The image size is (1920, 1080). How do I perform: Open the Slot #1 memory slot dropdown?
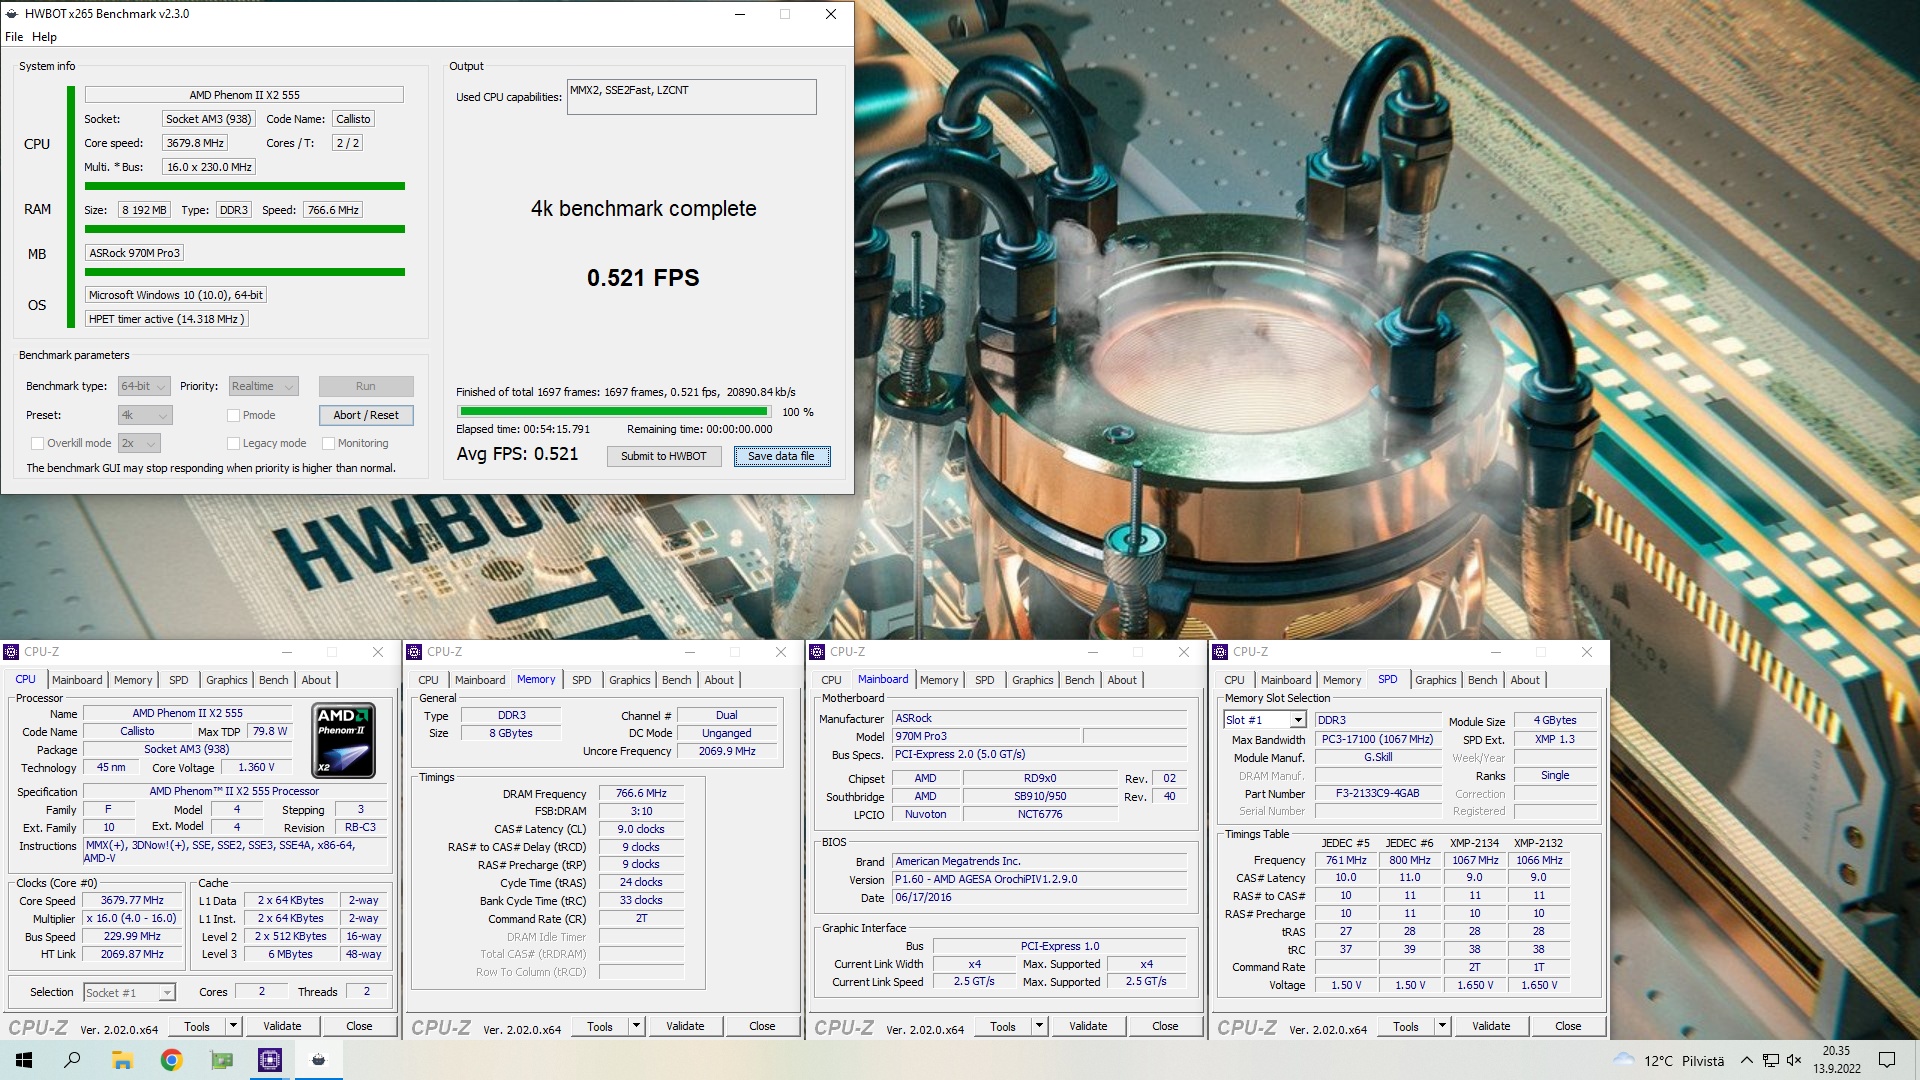tap(1264, 720)
